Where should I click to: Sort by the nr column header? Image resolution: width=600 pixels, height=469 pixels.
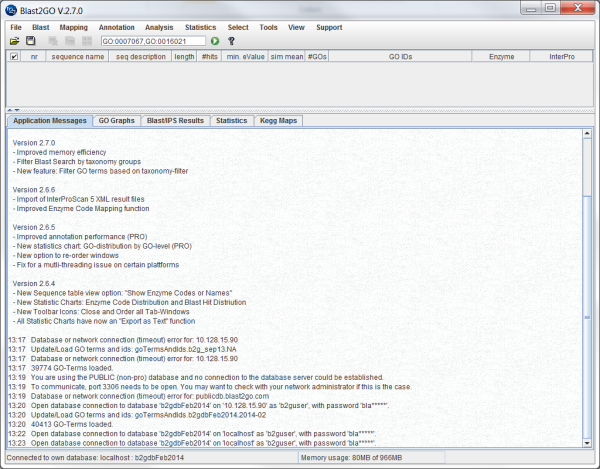click(x=34, y=57)
